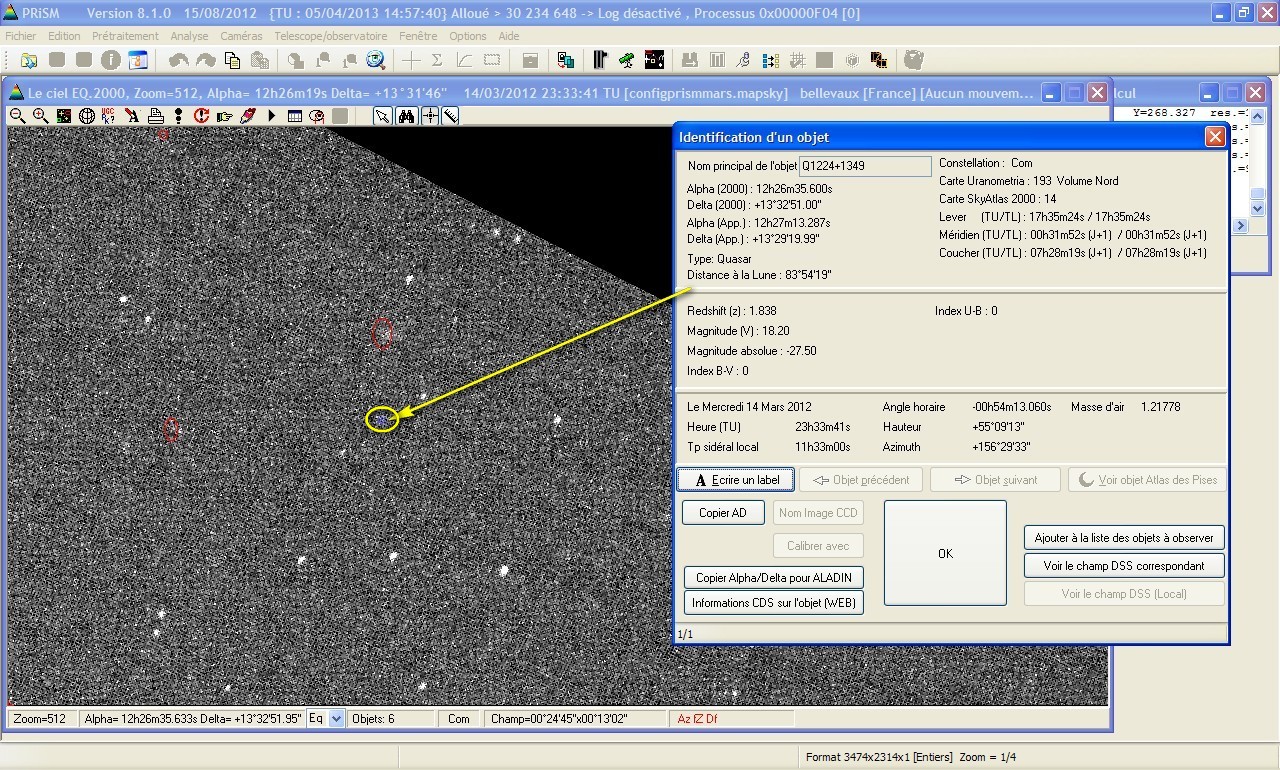Click the Copier AD button
1280x770 pixels.
(x=723, y=513)
